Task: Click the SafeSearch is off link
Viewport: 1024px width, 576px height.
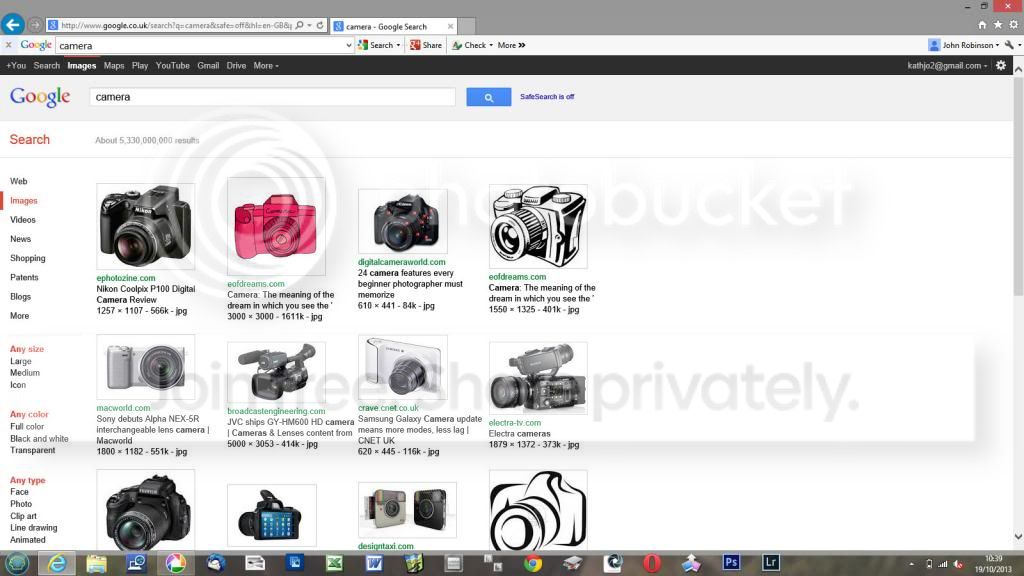Action: [x=547, y=97]
